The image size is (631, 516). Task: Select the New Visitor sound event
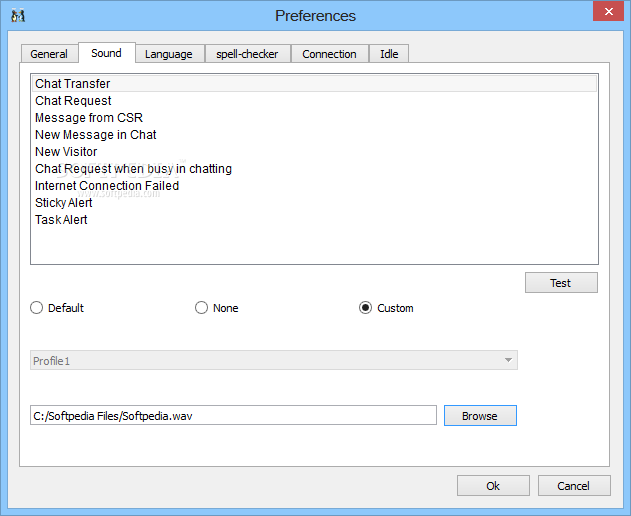314,151
